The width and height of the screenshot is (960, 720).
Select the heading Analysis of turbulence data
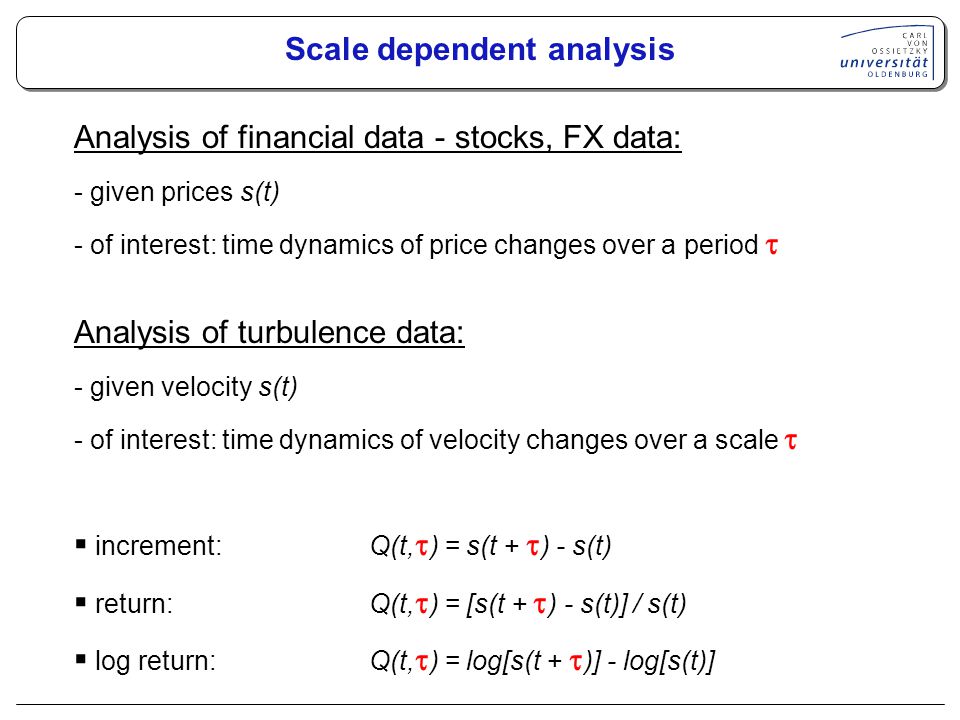tap(269, 333)
